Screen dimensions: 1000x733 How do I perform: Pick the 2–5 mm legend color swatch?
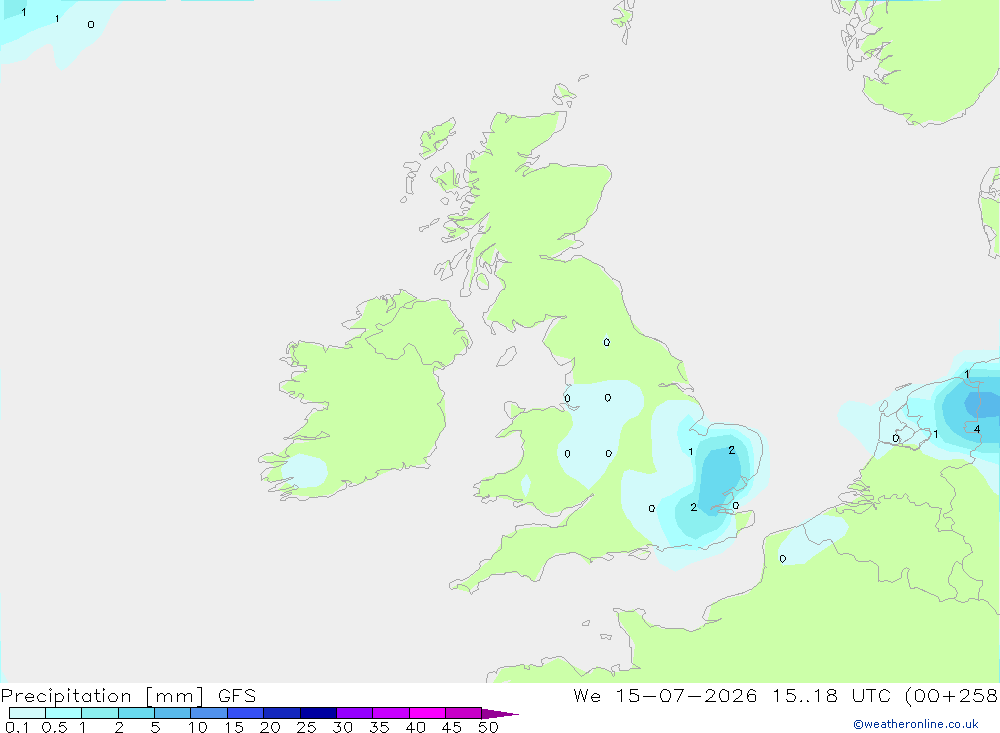pos(136,713)
